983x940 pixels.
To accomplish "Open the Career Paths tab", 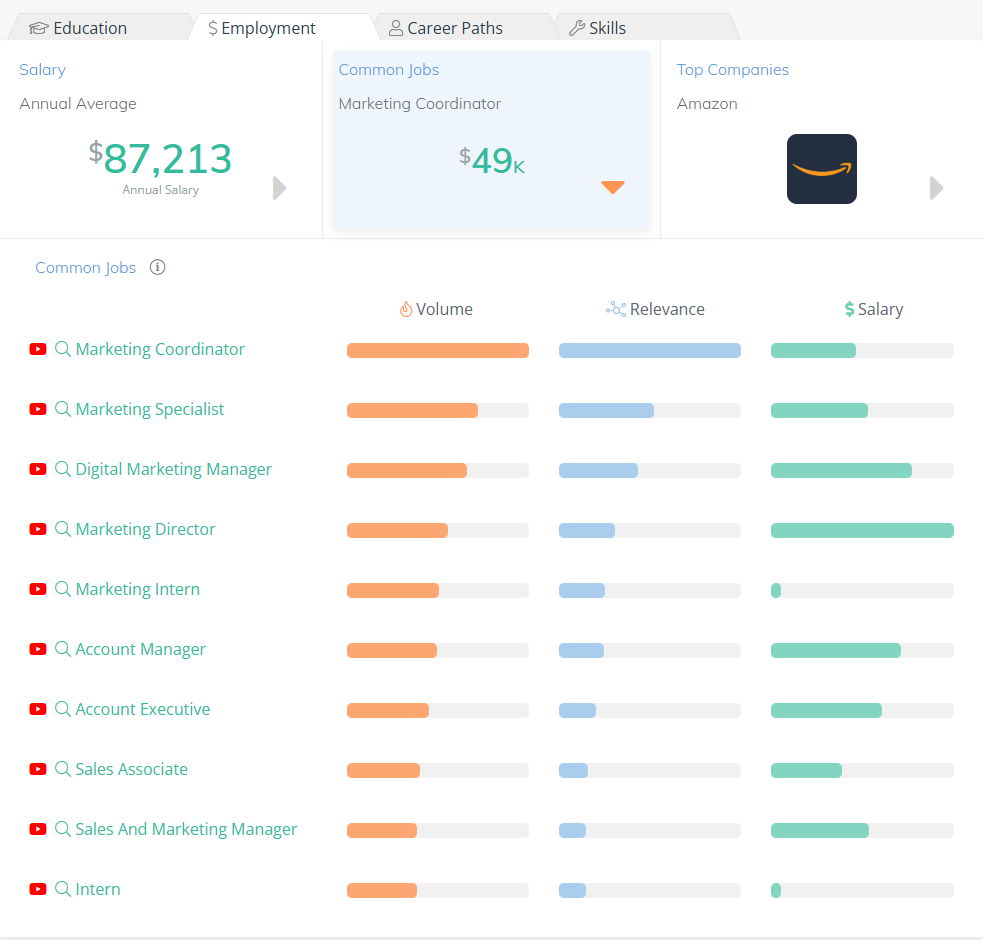I will click(x=445, y=28).
